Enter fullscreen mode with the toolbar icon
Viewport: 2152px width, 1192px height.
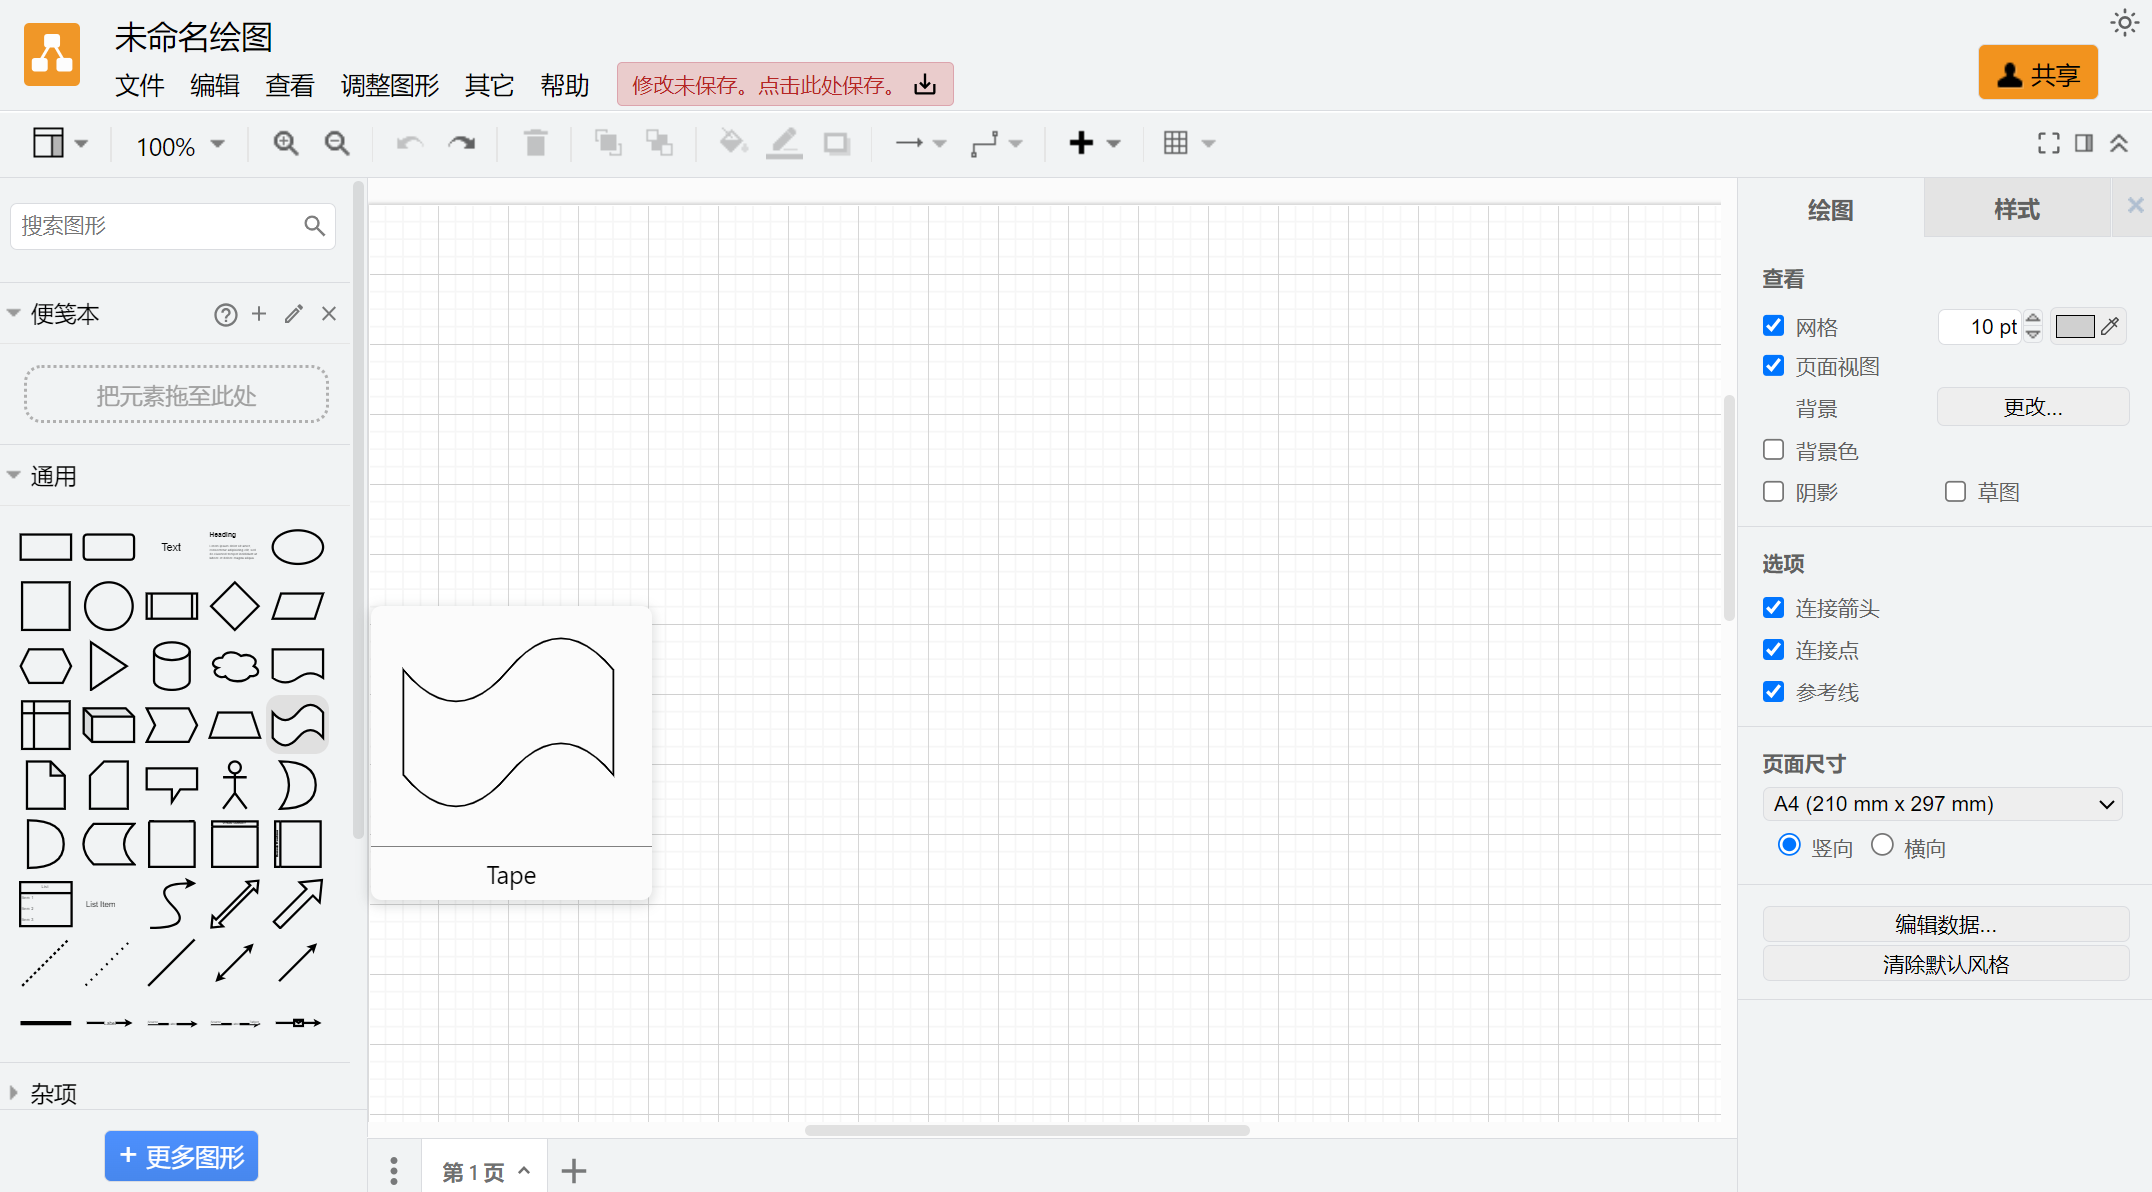coord(2048,144)
